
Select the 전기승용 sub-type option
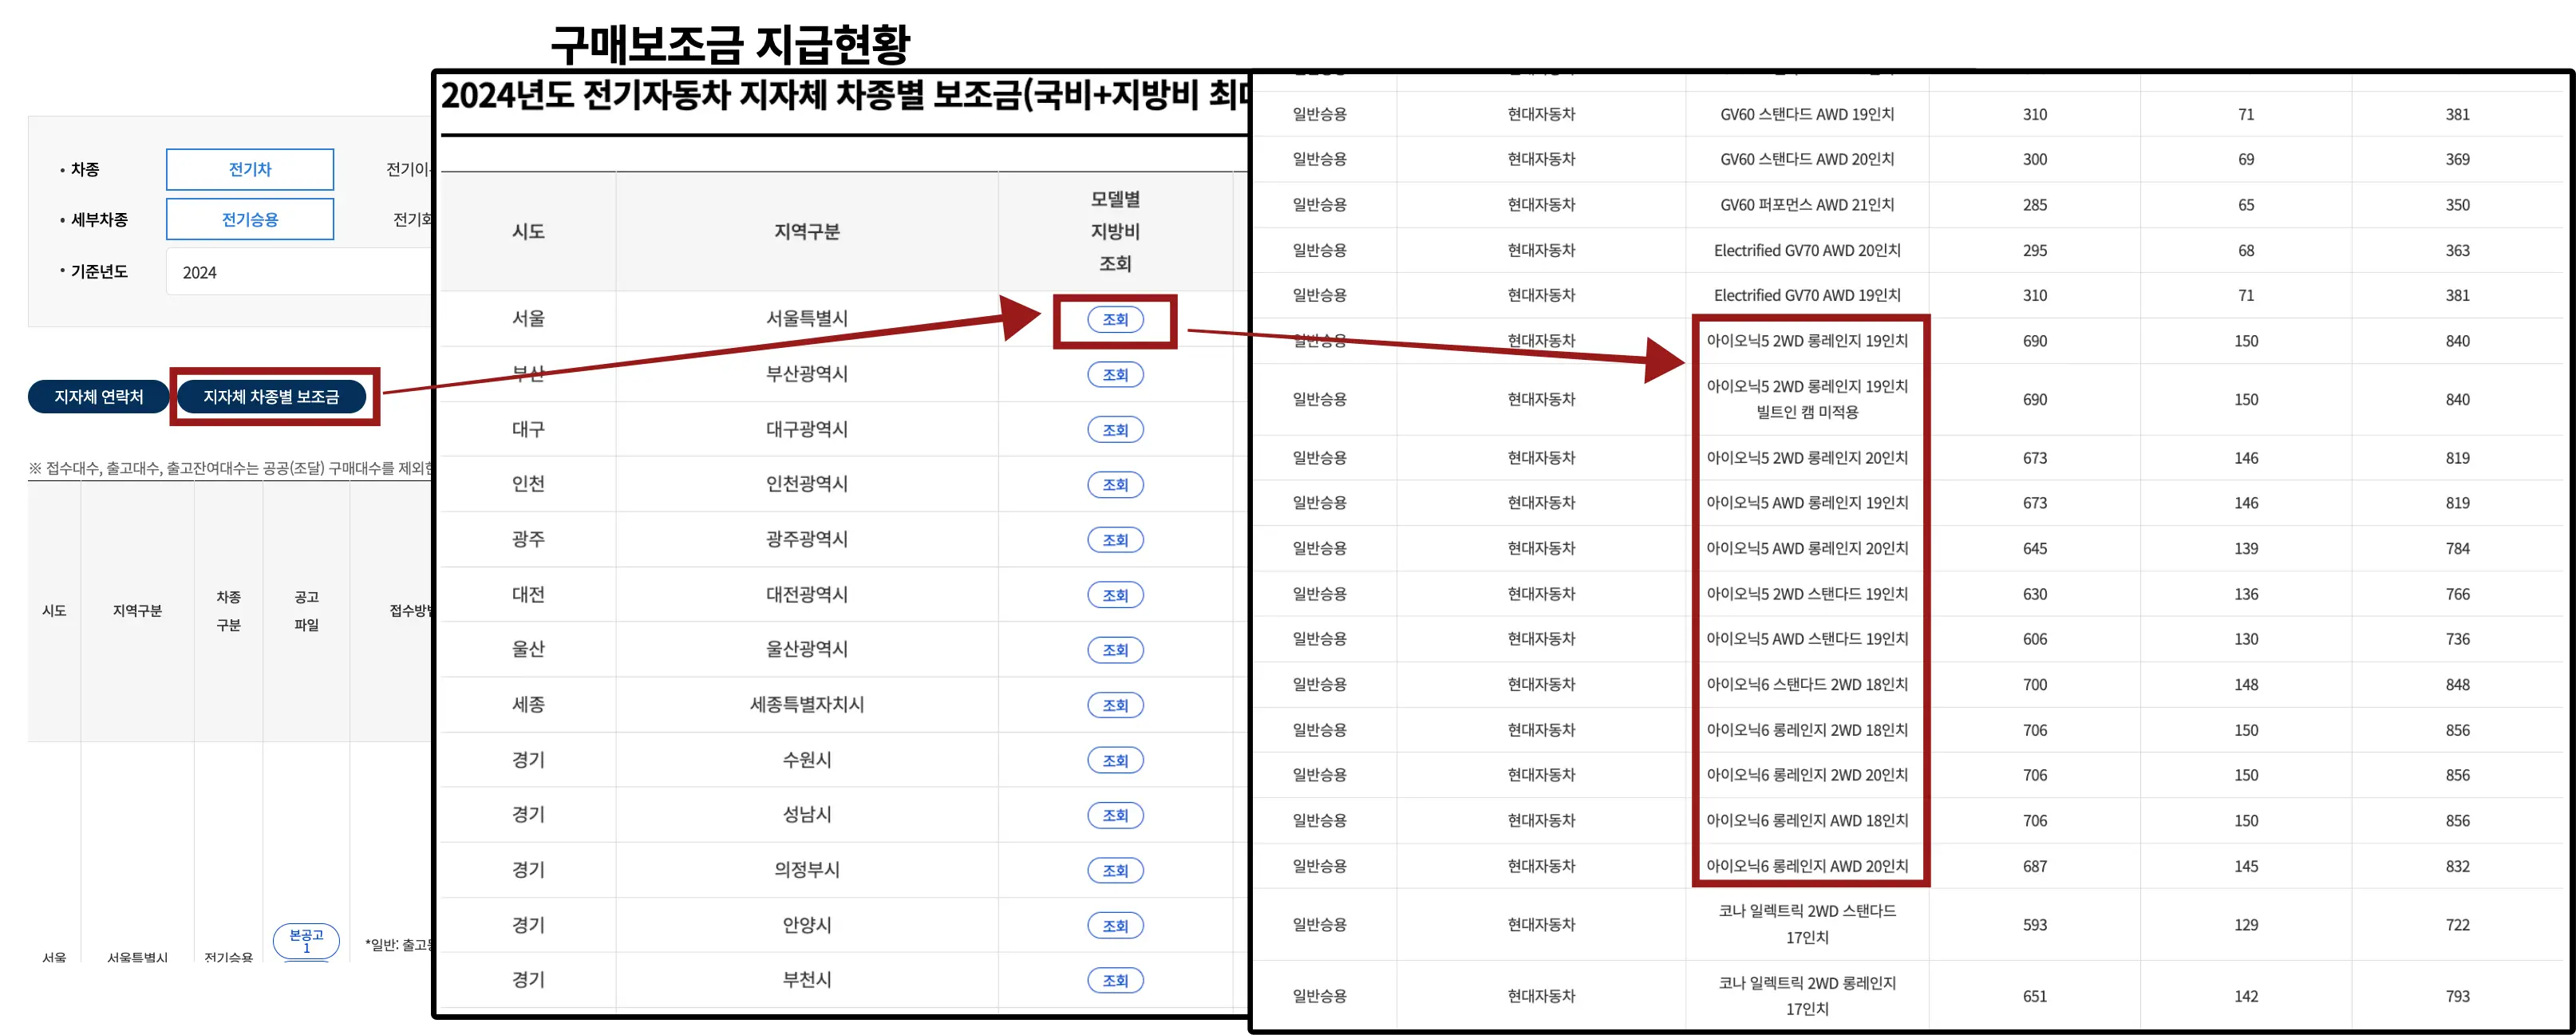[x=249, y=219]
